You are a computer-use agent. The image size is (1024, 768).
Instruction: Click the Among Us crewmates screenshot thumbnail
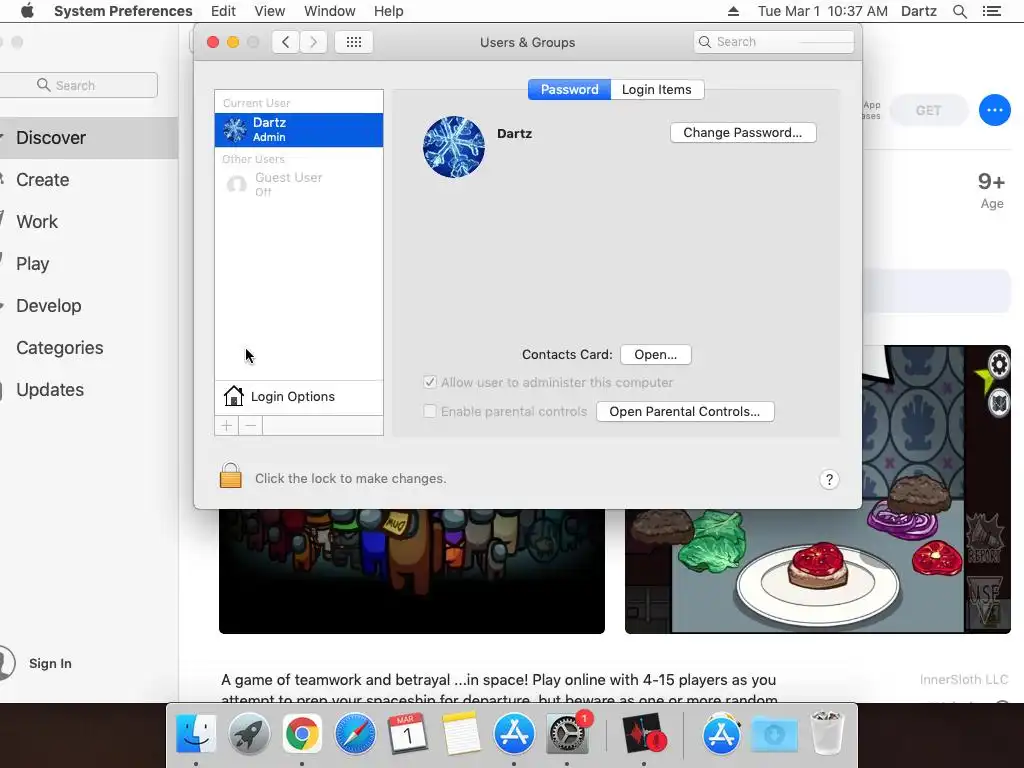tap(411, 571)
